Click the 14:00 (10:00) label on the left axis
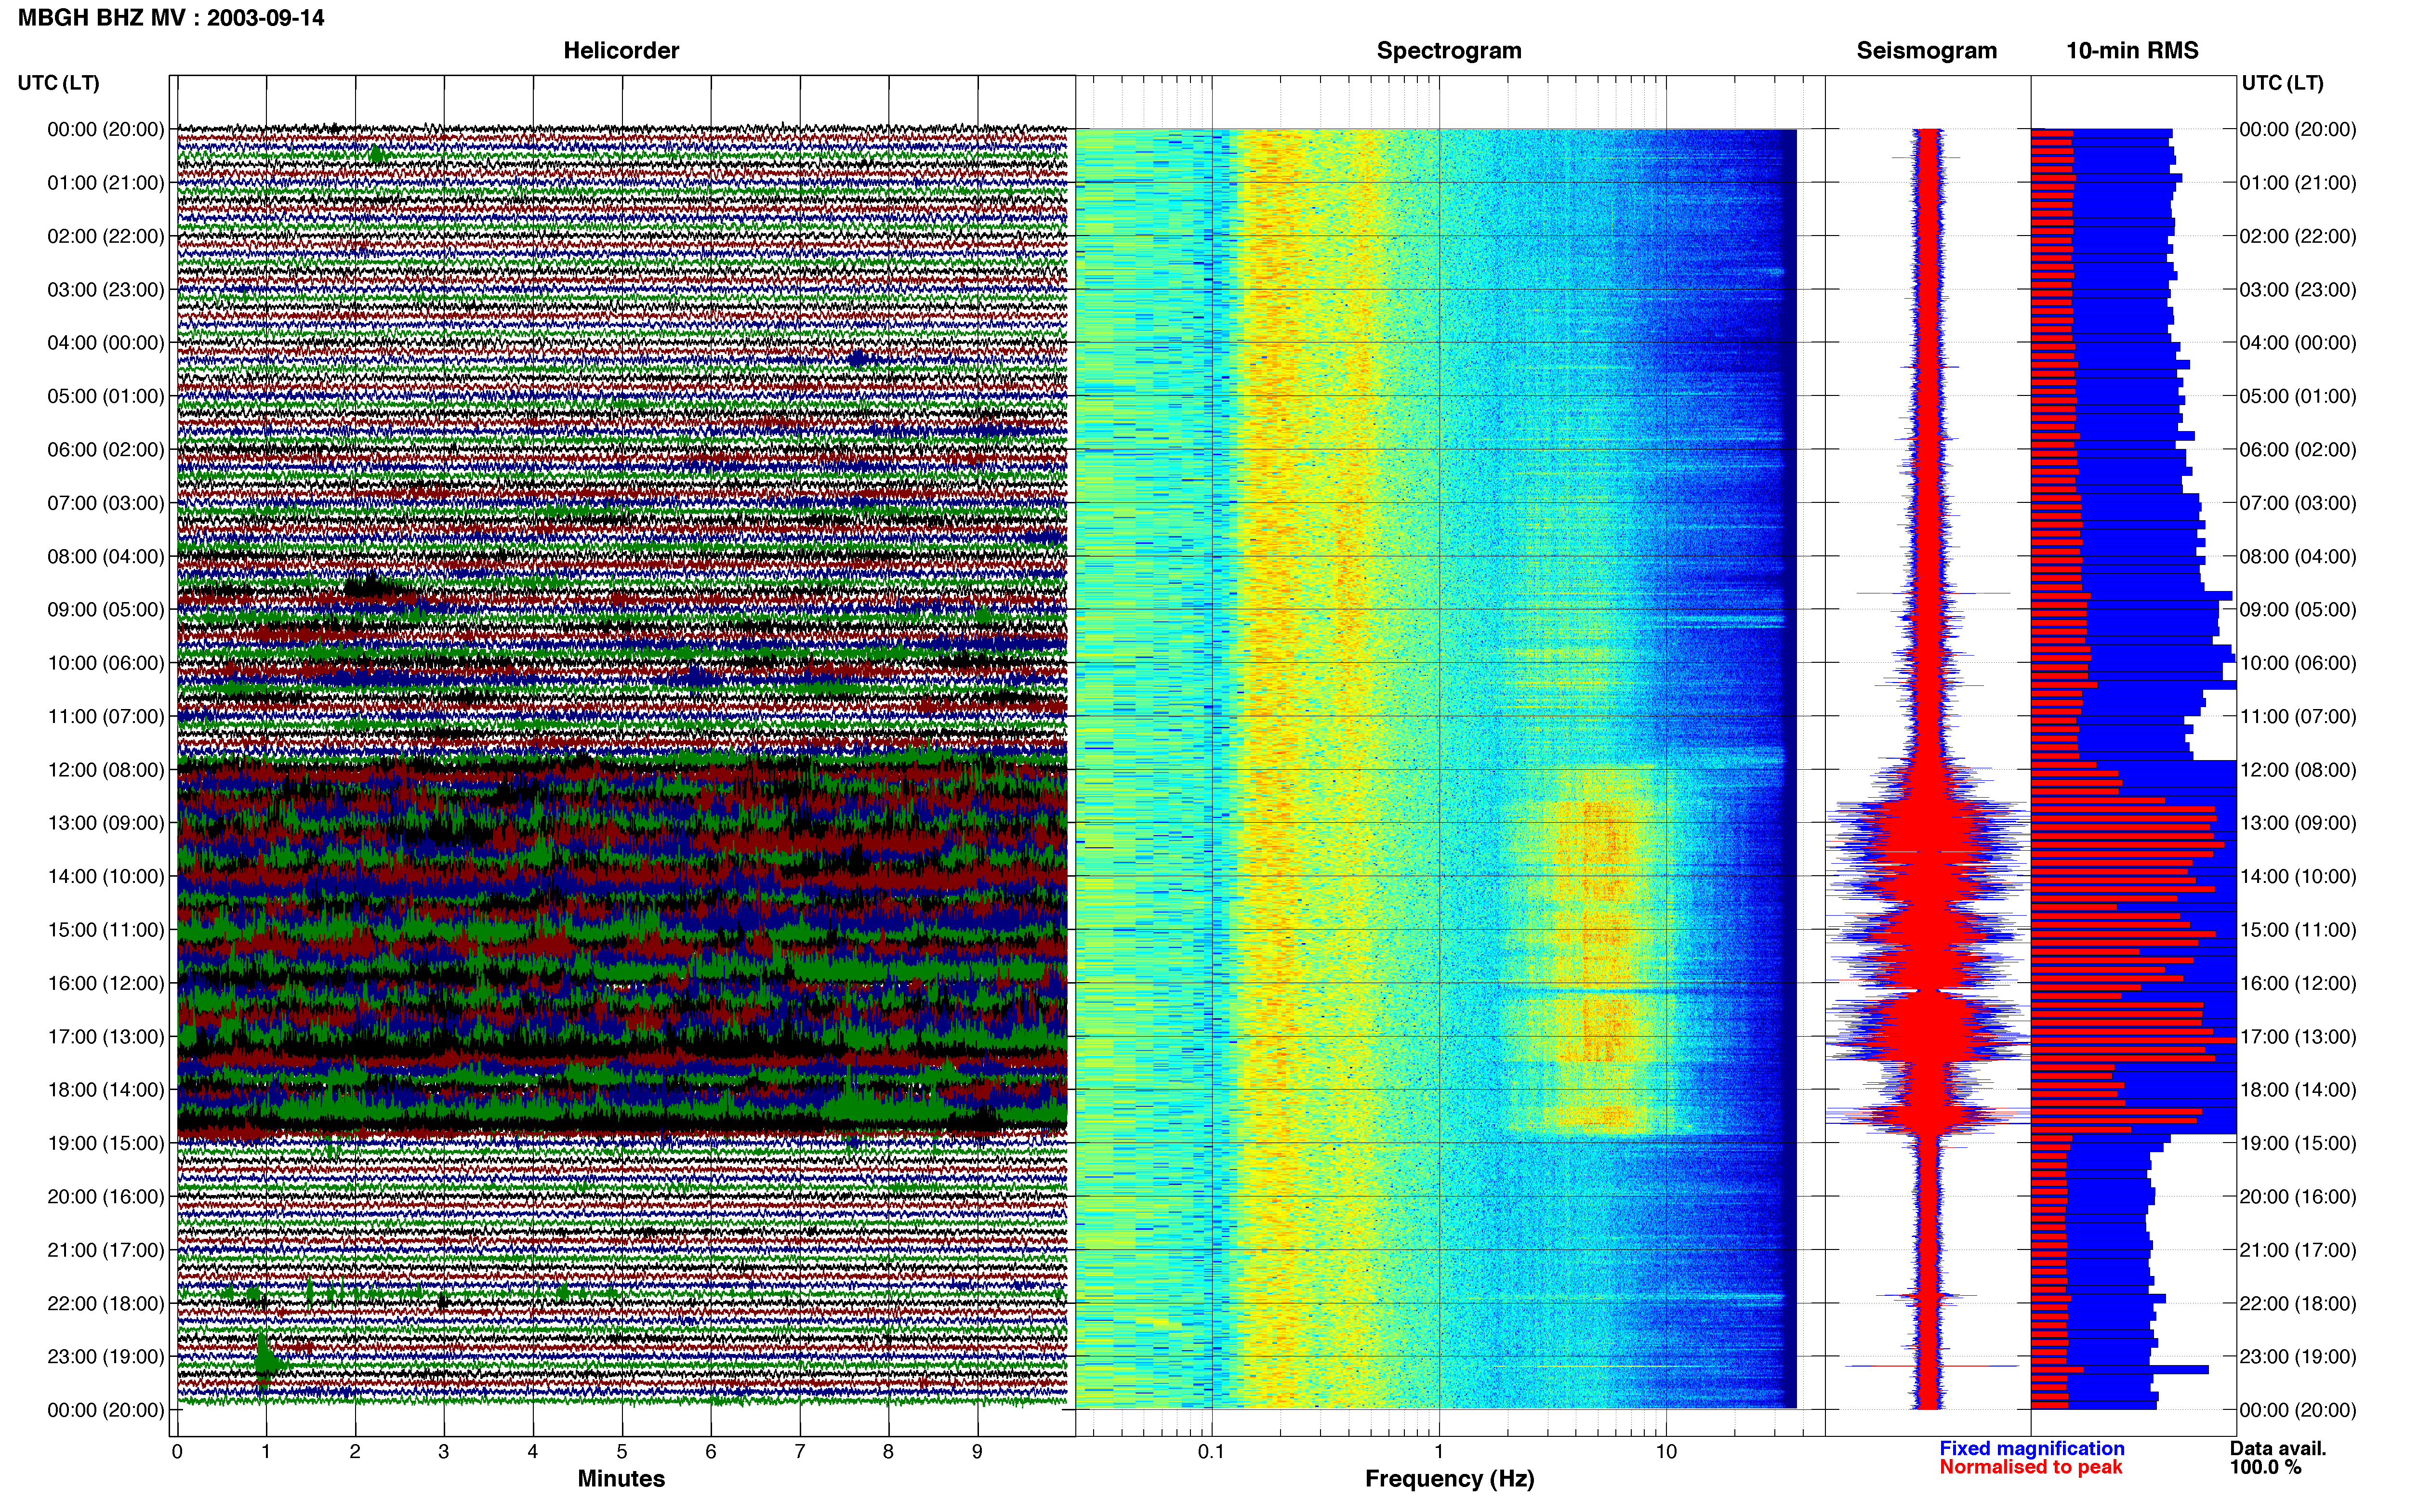 [x=106, y=877]
